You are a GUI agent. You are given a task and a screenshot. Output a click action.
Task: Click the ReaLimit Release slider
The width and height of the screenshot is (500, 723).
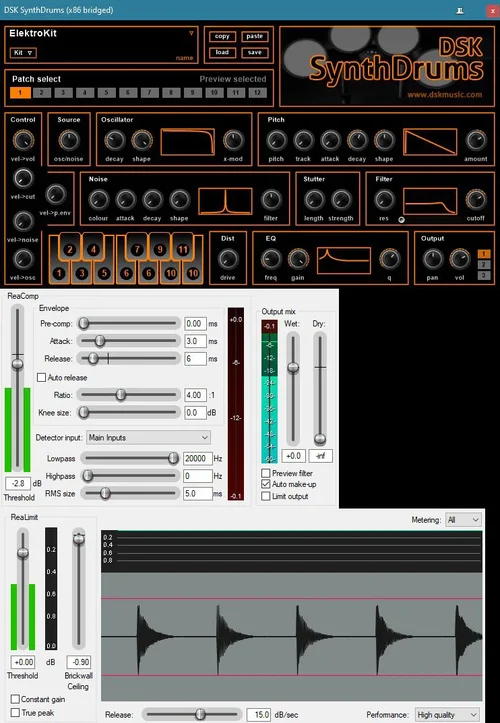192,715
